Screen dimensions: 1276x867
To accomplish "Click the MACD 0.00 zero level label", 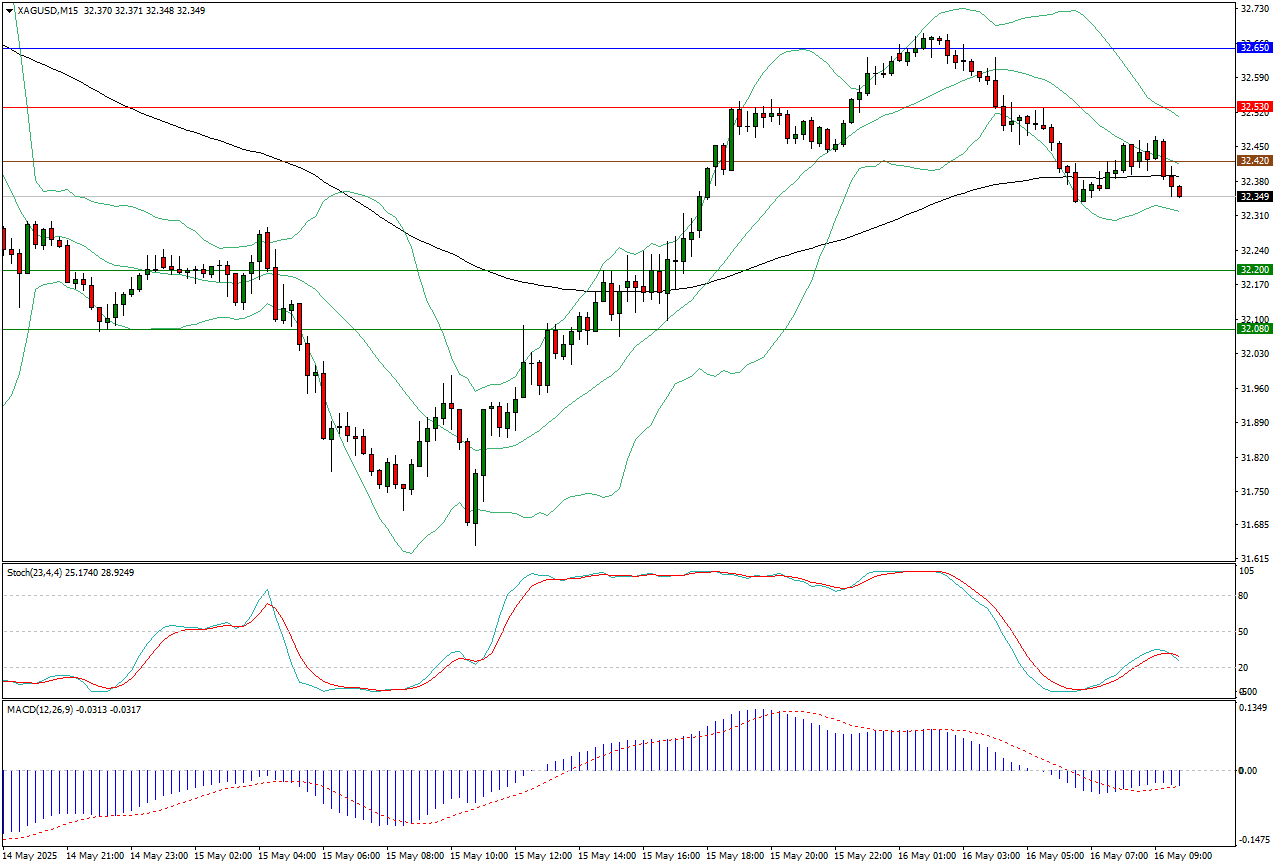I will pyautogui.click(x=1247, y=770).
